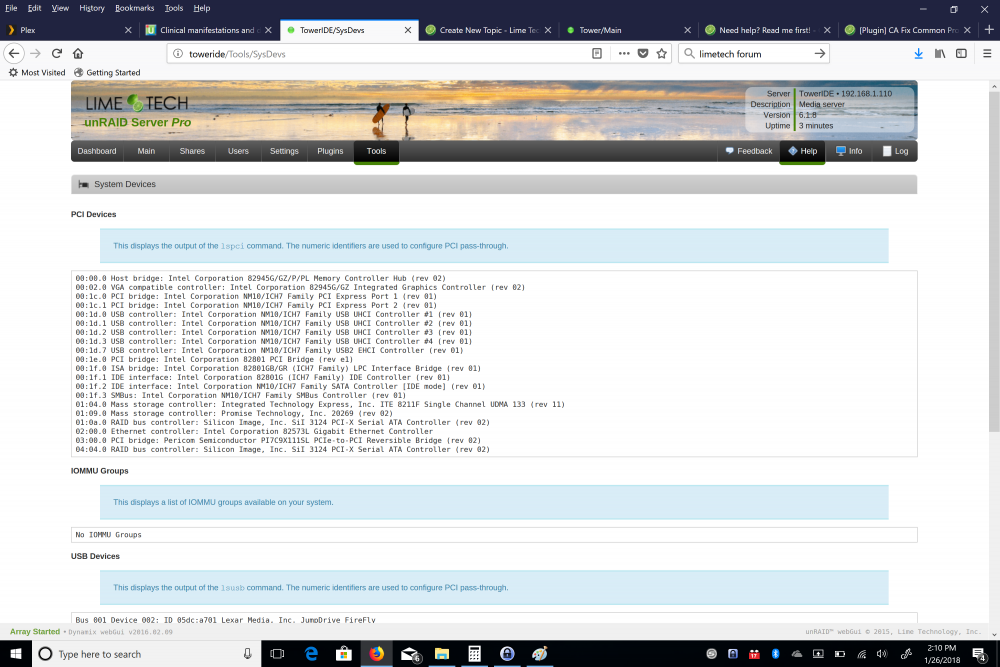
Task: Click the page vertical scrollbar
Action: click(x=994, y=261)
